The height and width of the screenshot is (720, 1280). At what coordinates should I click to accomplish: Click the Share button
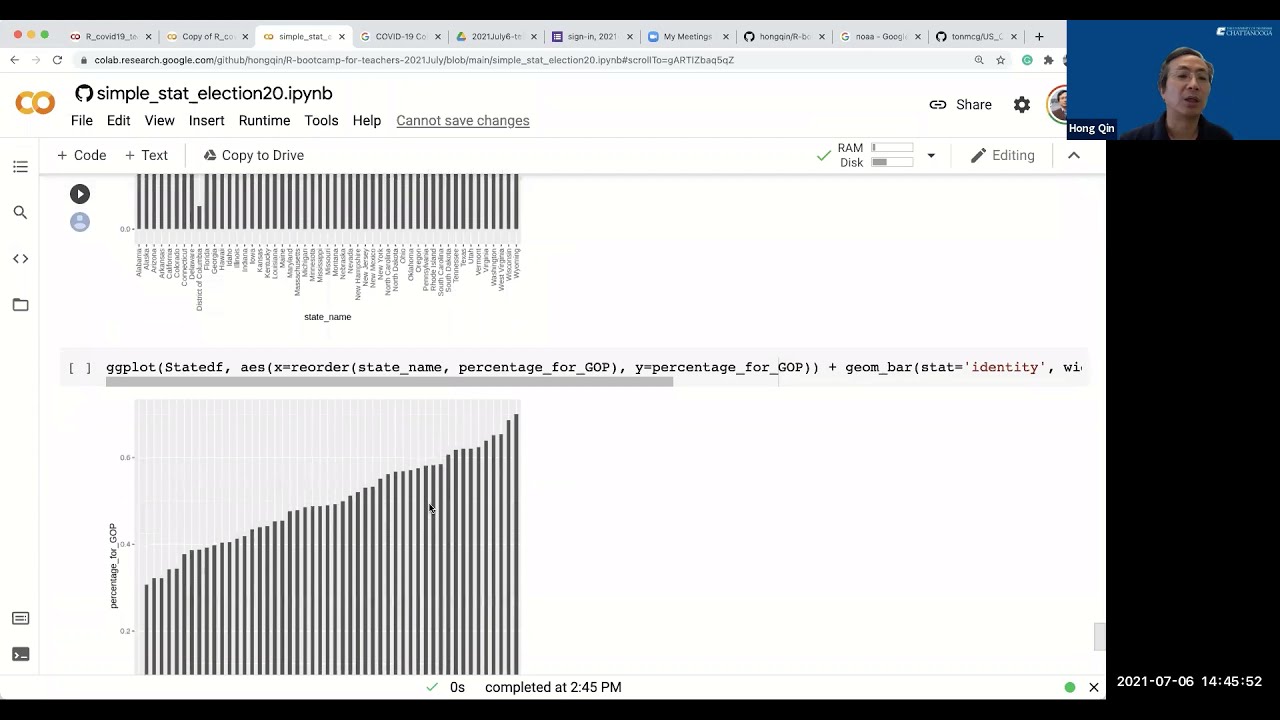pyautogui.click(x=961, y=105)
